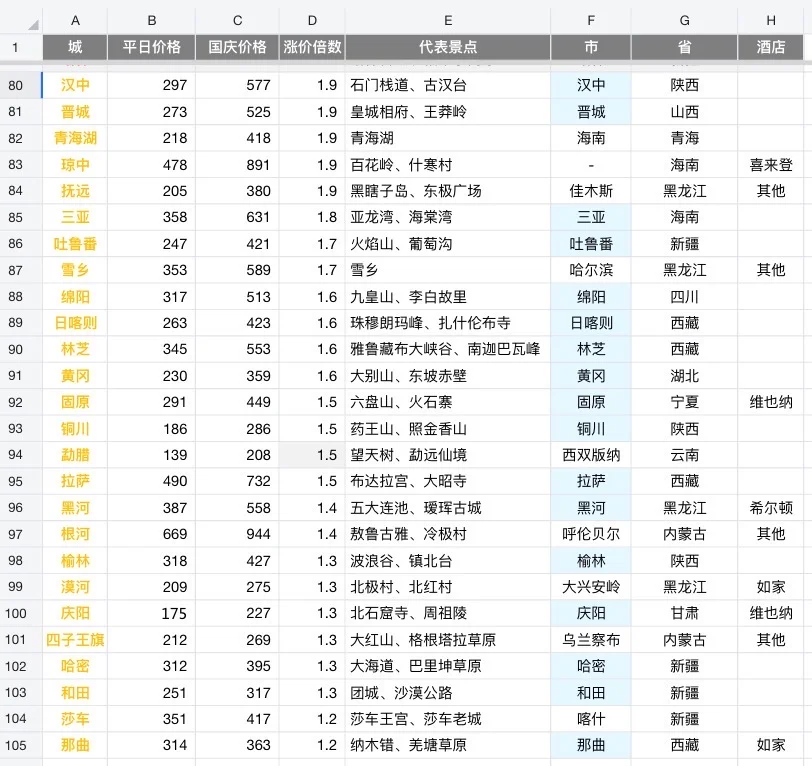Screen dimensions: 812x766
Task: Click the 酒店 header cell
Action: [x=771, y=47]
